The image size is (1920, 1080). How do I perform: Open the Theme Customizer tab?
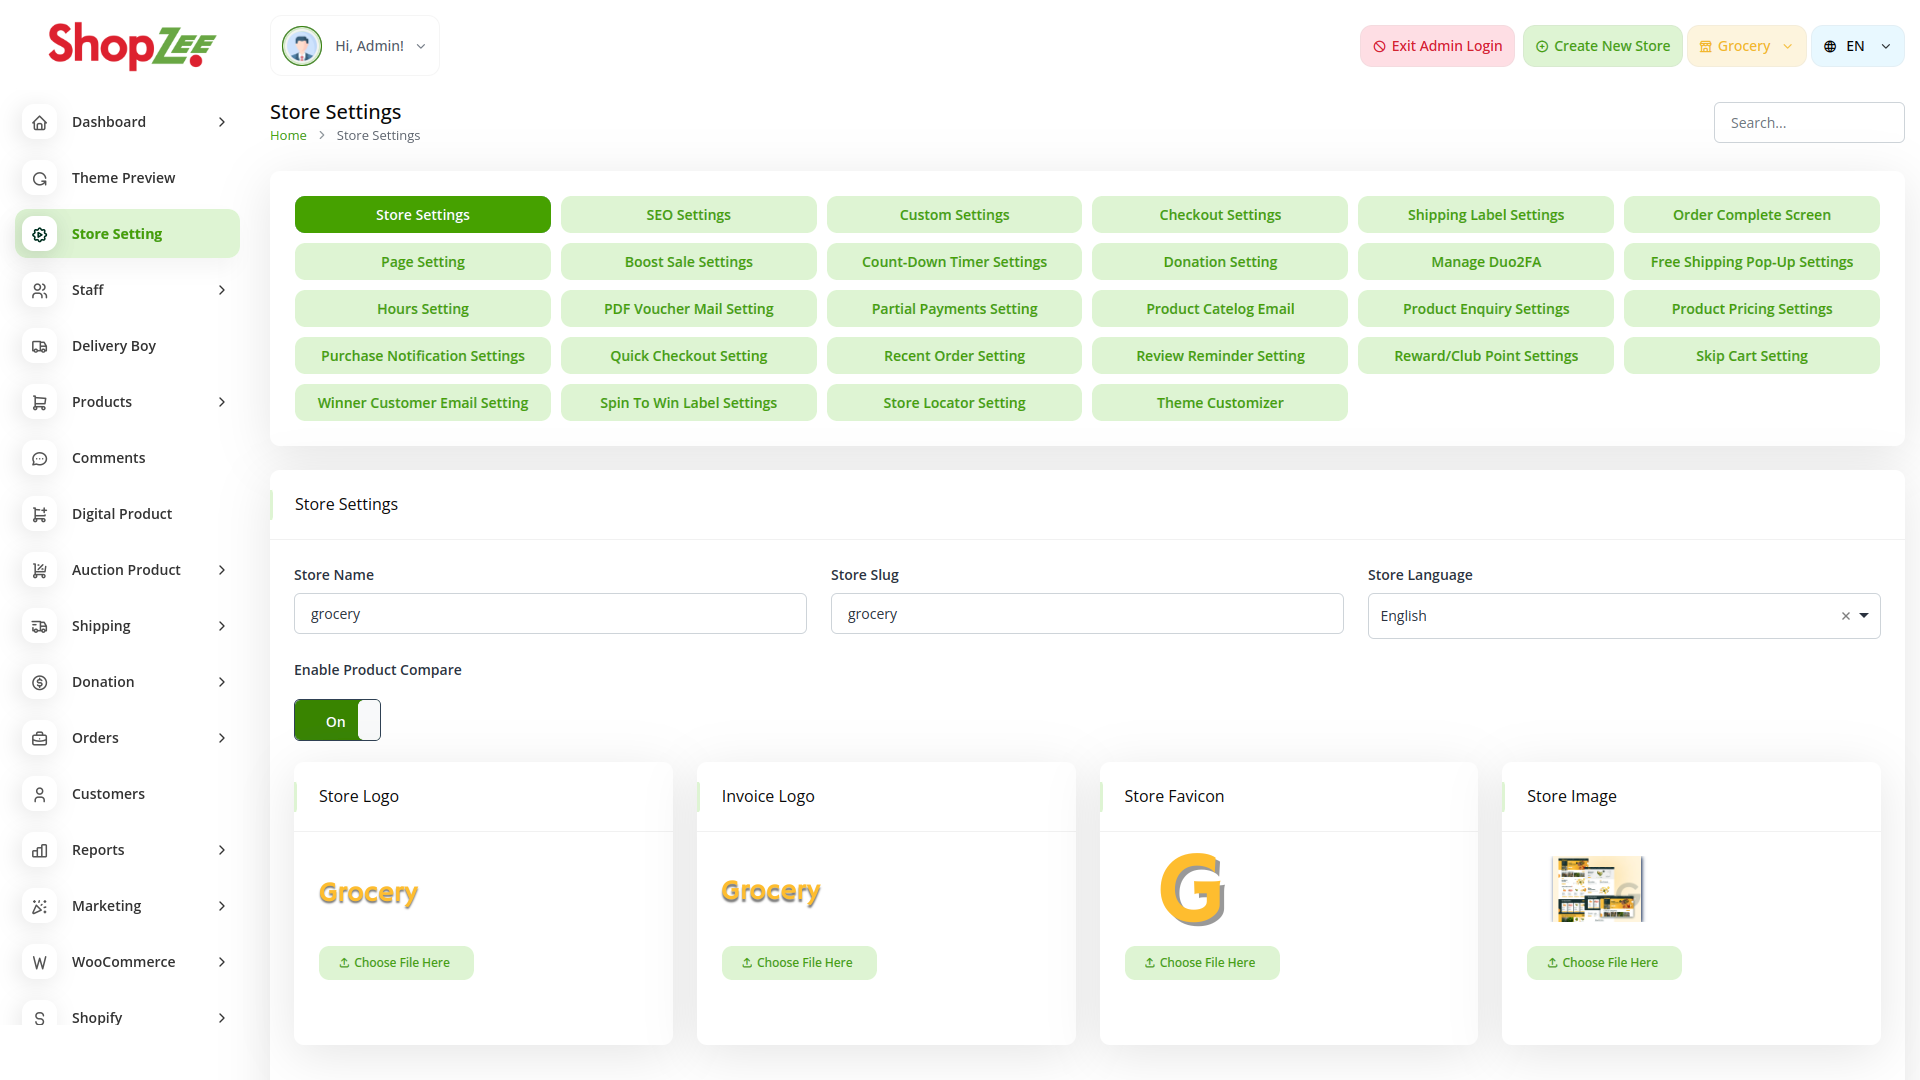1219,403
